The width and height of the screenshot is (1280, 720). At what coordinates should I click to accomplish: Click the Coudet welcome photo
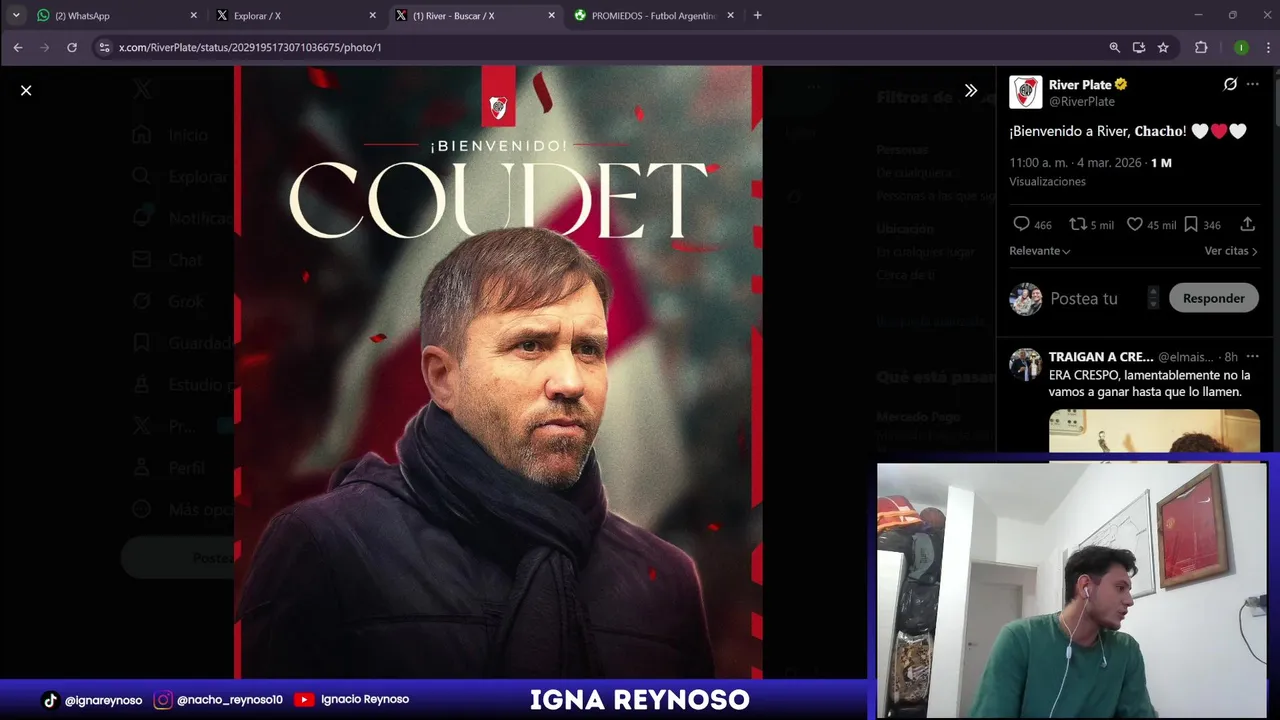pos(498,372)
